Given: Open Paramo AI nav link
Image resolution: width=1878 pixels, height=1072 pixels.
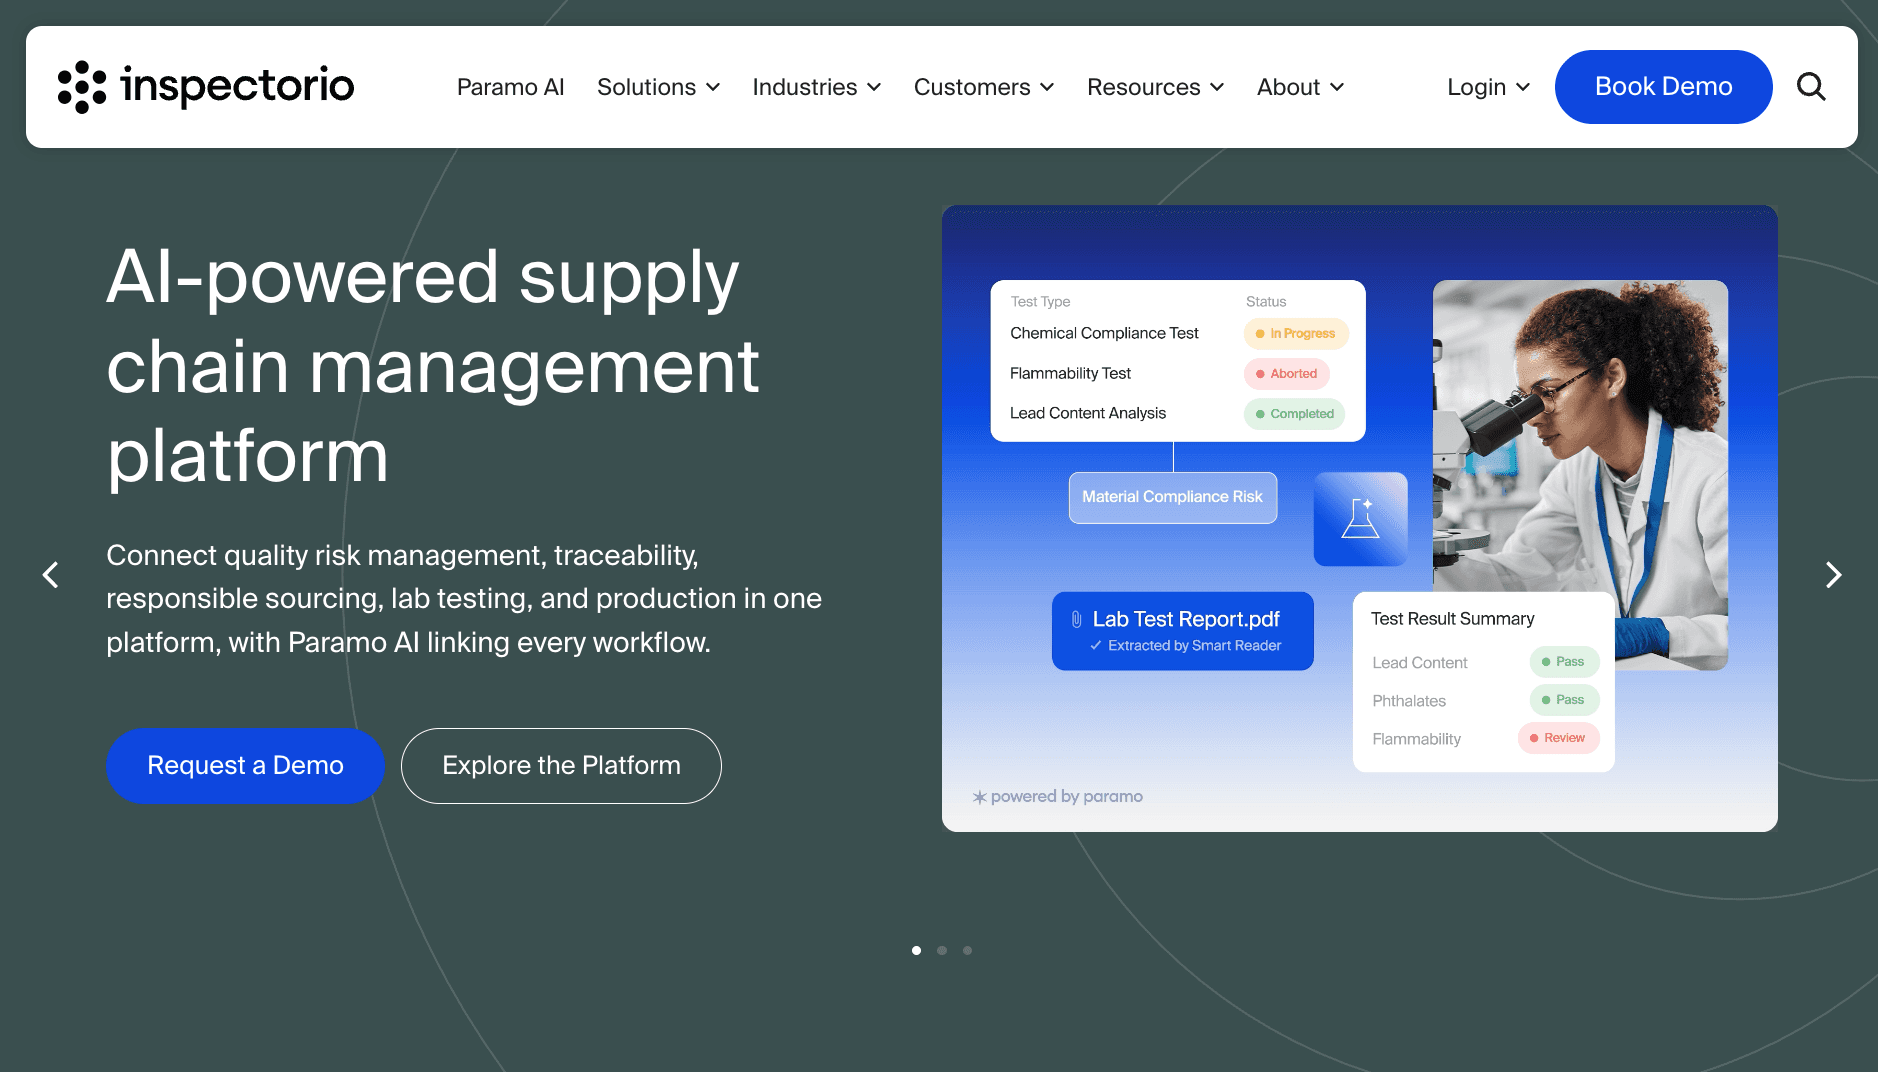Looking at the screenshot, I should pyautogui.click(x=511, y=87).
